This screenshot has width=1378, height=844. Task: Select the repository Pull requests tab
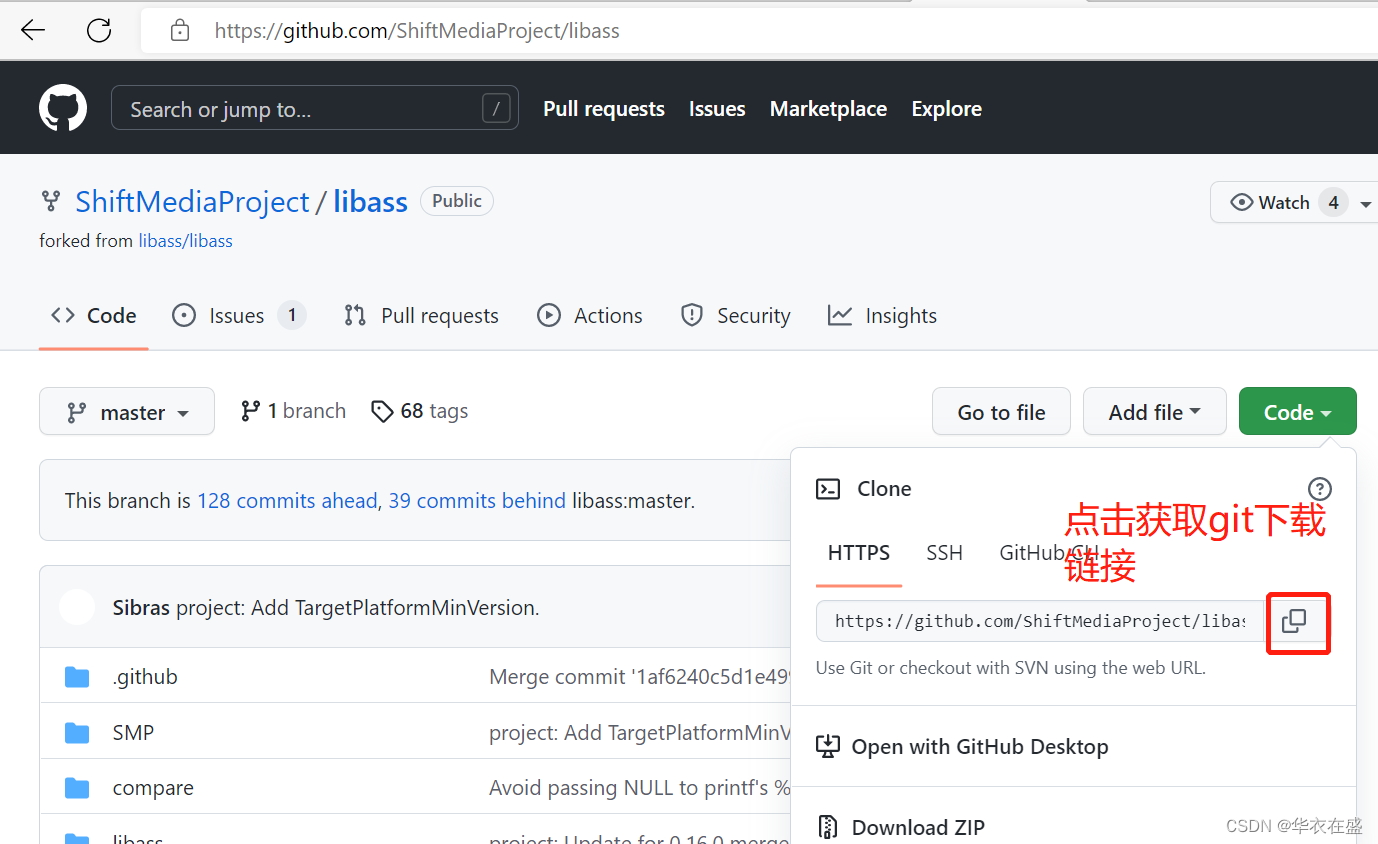click(421, 316)
